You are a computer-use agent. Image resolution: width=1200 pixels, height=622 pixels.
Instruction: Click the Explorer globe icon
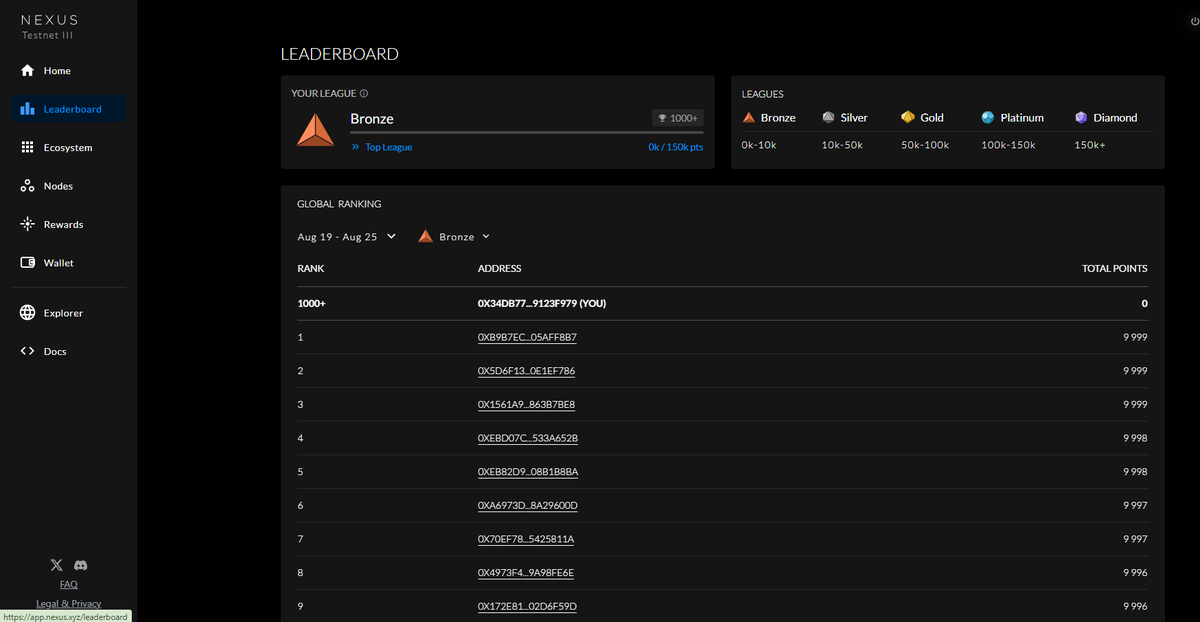(27, 313)
